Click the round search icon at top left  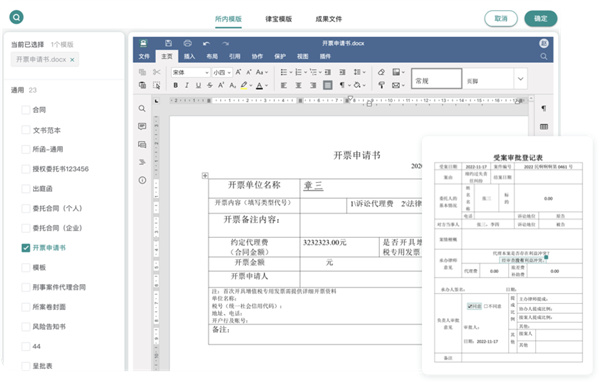click(16, 17)
